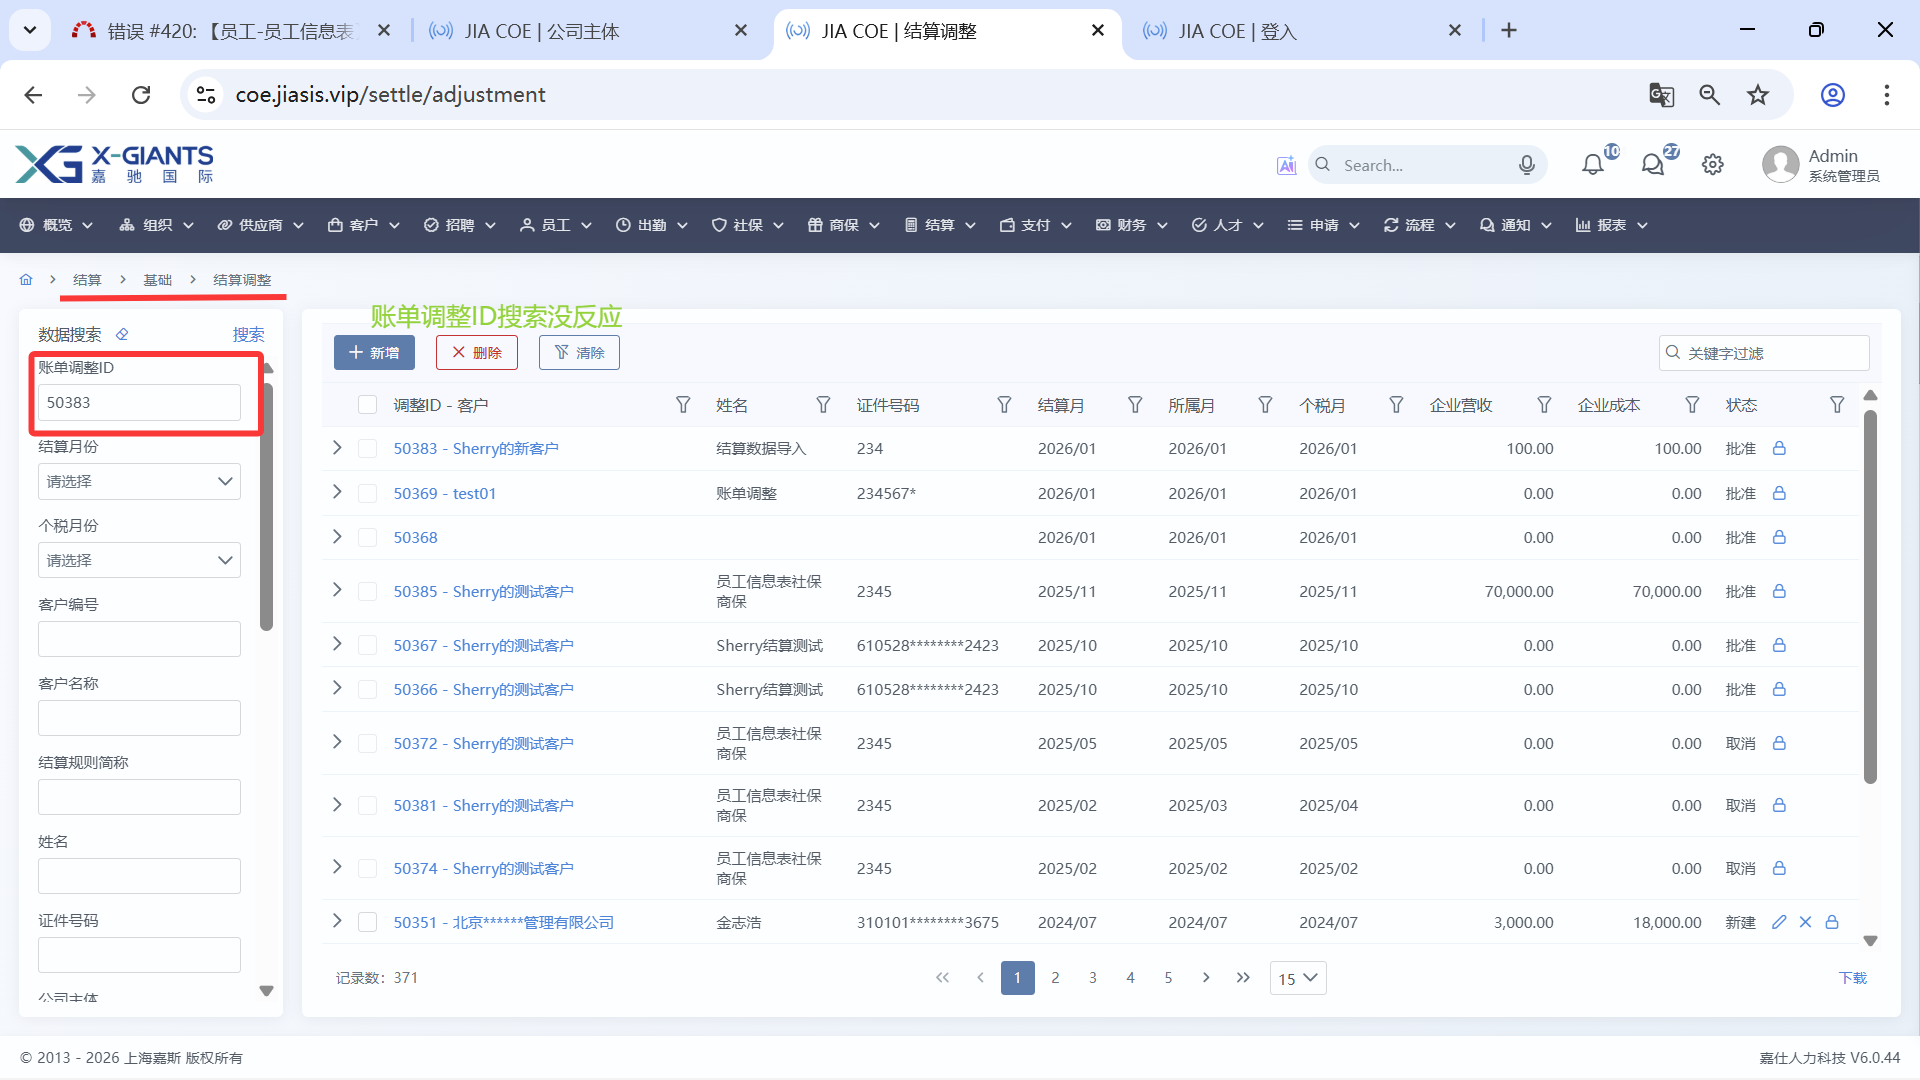Click filter icon on 姓名 column
This screenshot has height=1080, width=1920.
click(x=823, y=405)
